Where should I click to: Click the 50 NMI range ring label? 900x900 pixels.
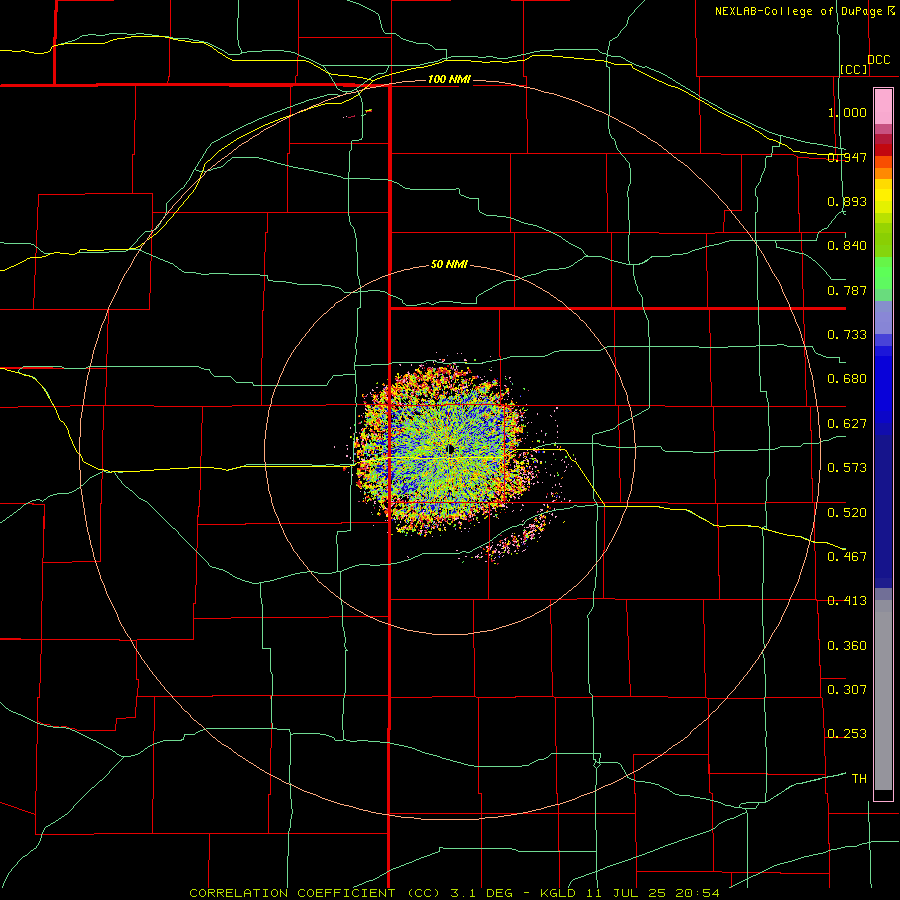449,264
